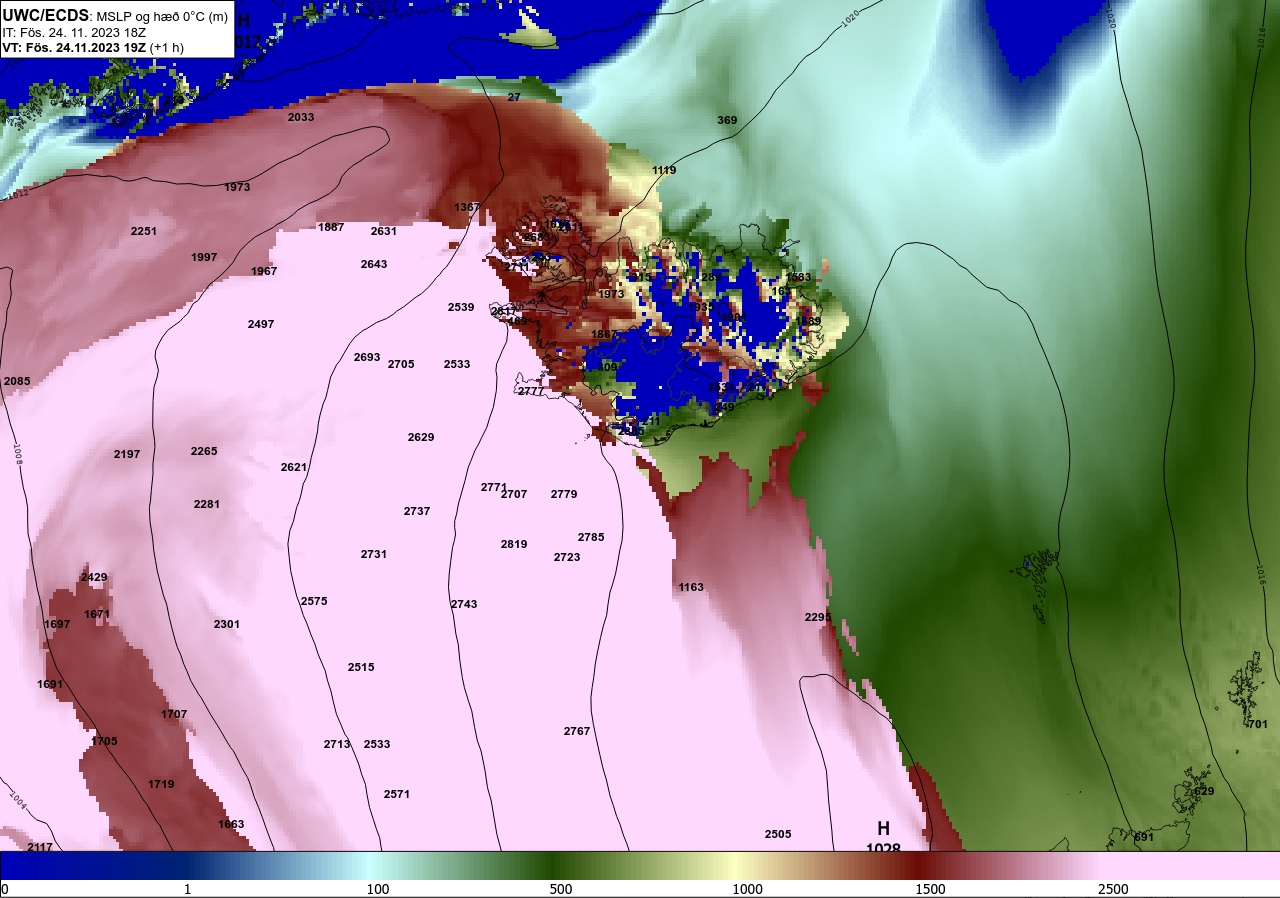1280x898 pixels.
Task: Click the map value 2819
Action: pyautogui.click(x=514, y=544)
